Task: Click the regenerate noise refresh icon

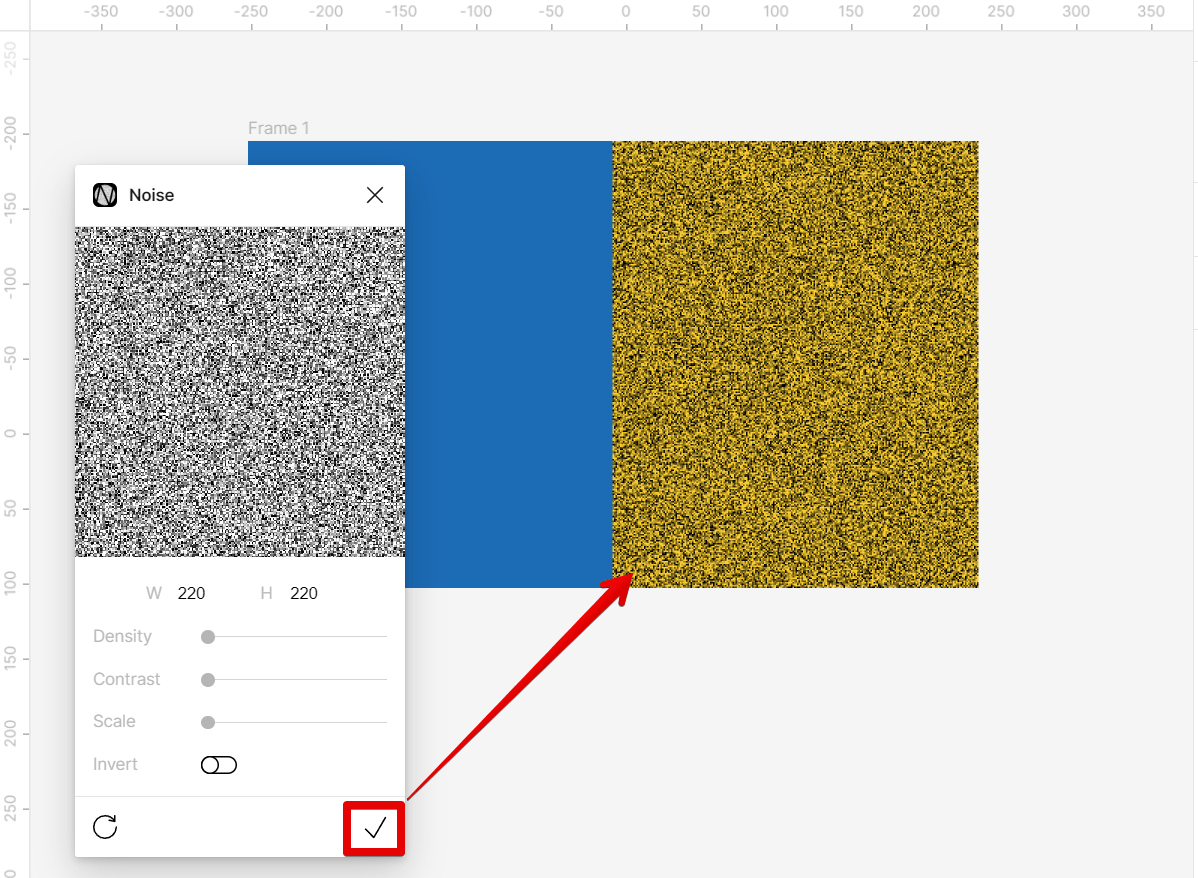Action: 105,827
